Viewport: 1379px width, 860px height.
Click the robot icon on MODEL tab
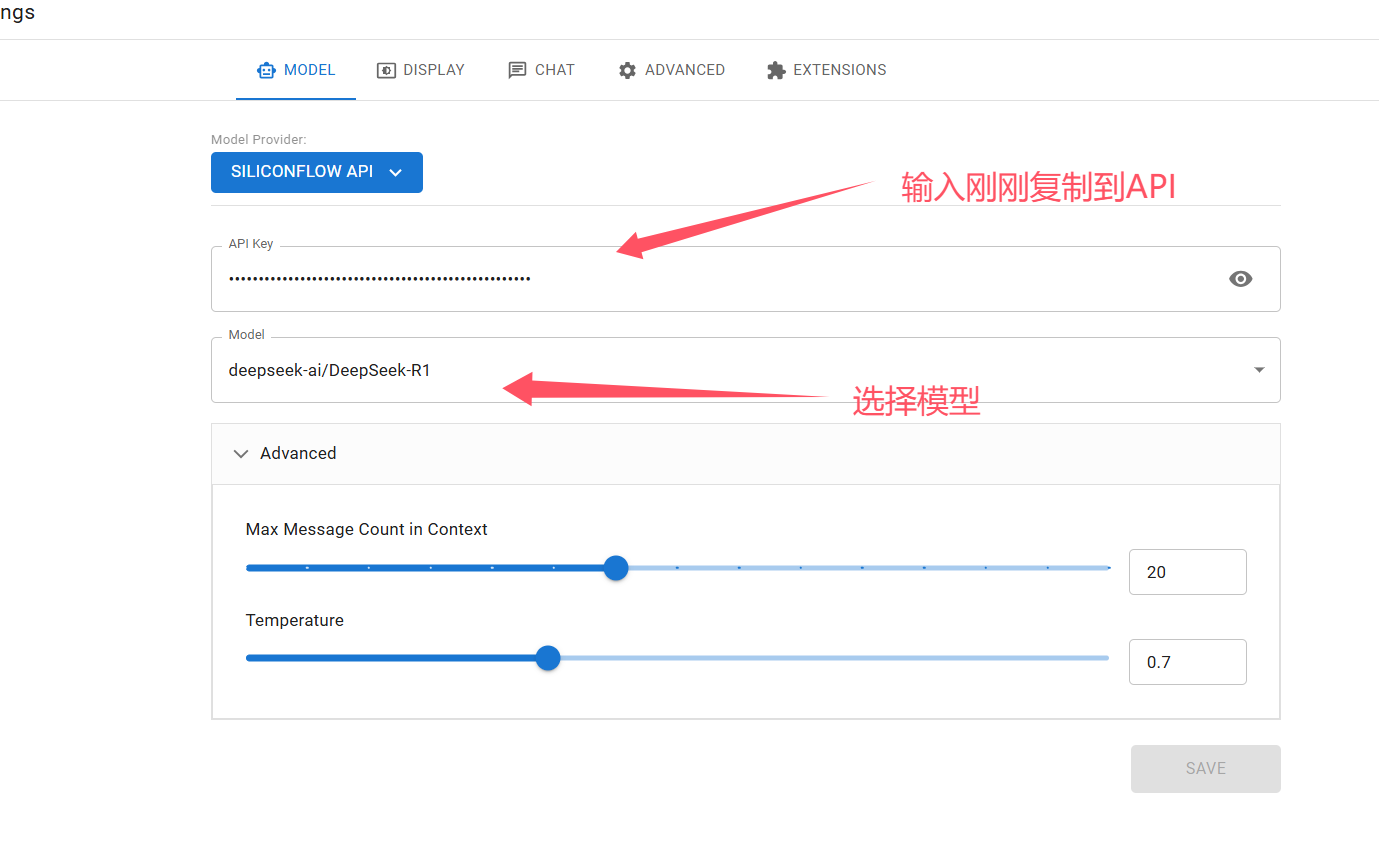tap(266, 70)
